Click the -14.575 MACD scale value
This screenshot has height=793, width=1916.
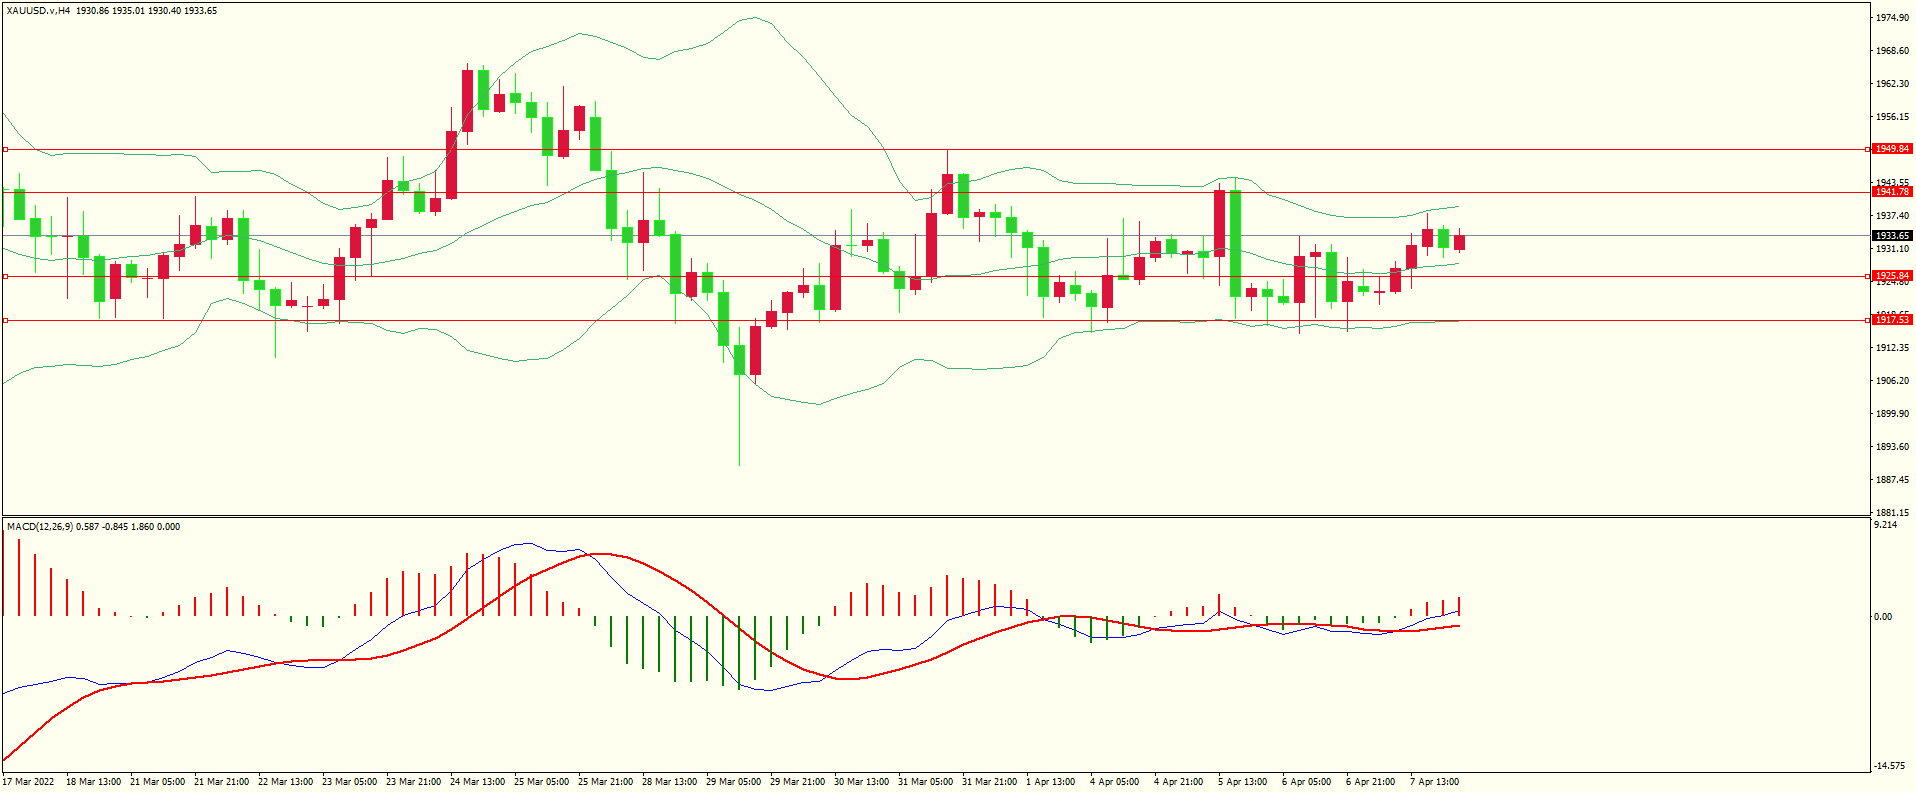1890,766
